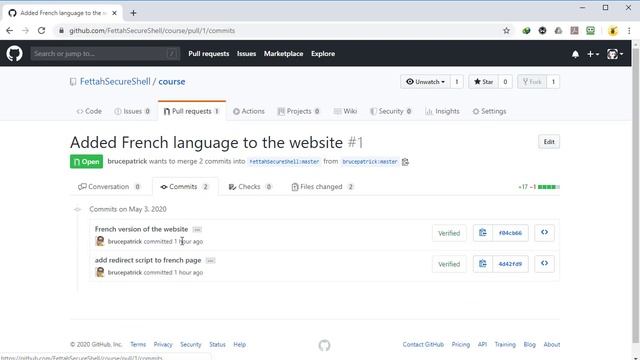The height and width of the screenshot is (360, 640).
Task: Expand description of add redirect script commit
Action: click(210, 260)
